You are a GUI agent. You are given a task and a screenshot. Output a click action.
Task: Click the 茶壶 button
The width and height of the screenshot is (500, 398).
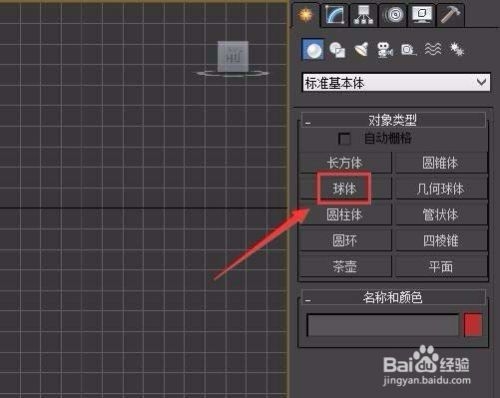(345, 266)
